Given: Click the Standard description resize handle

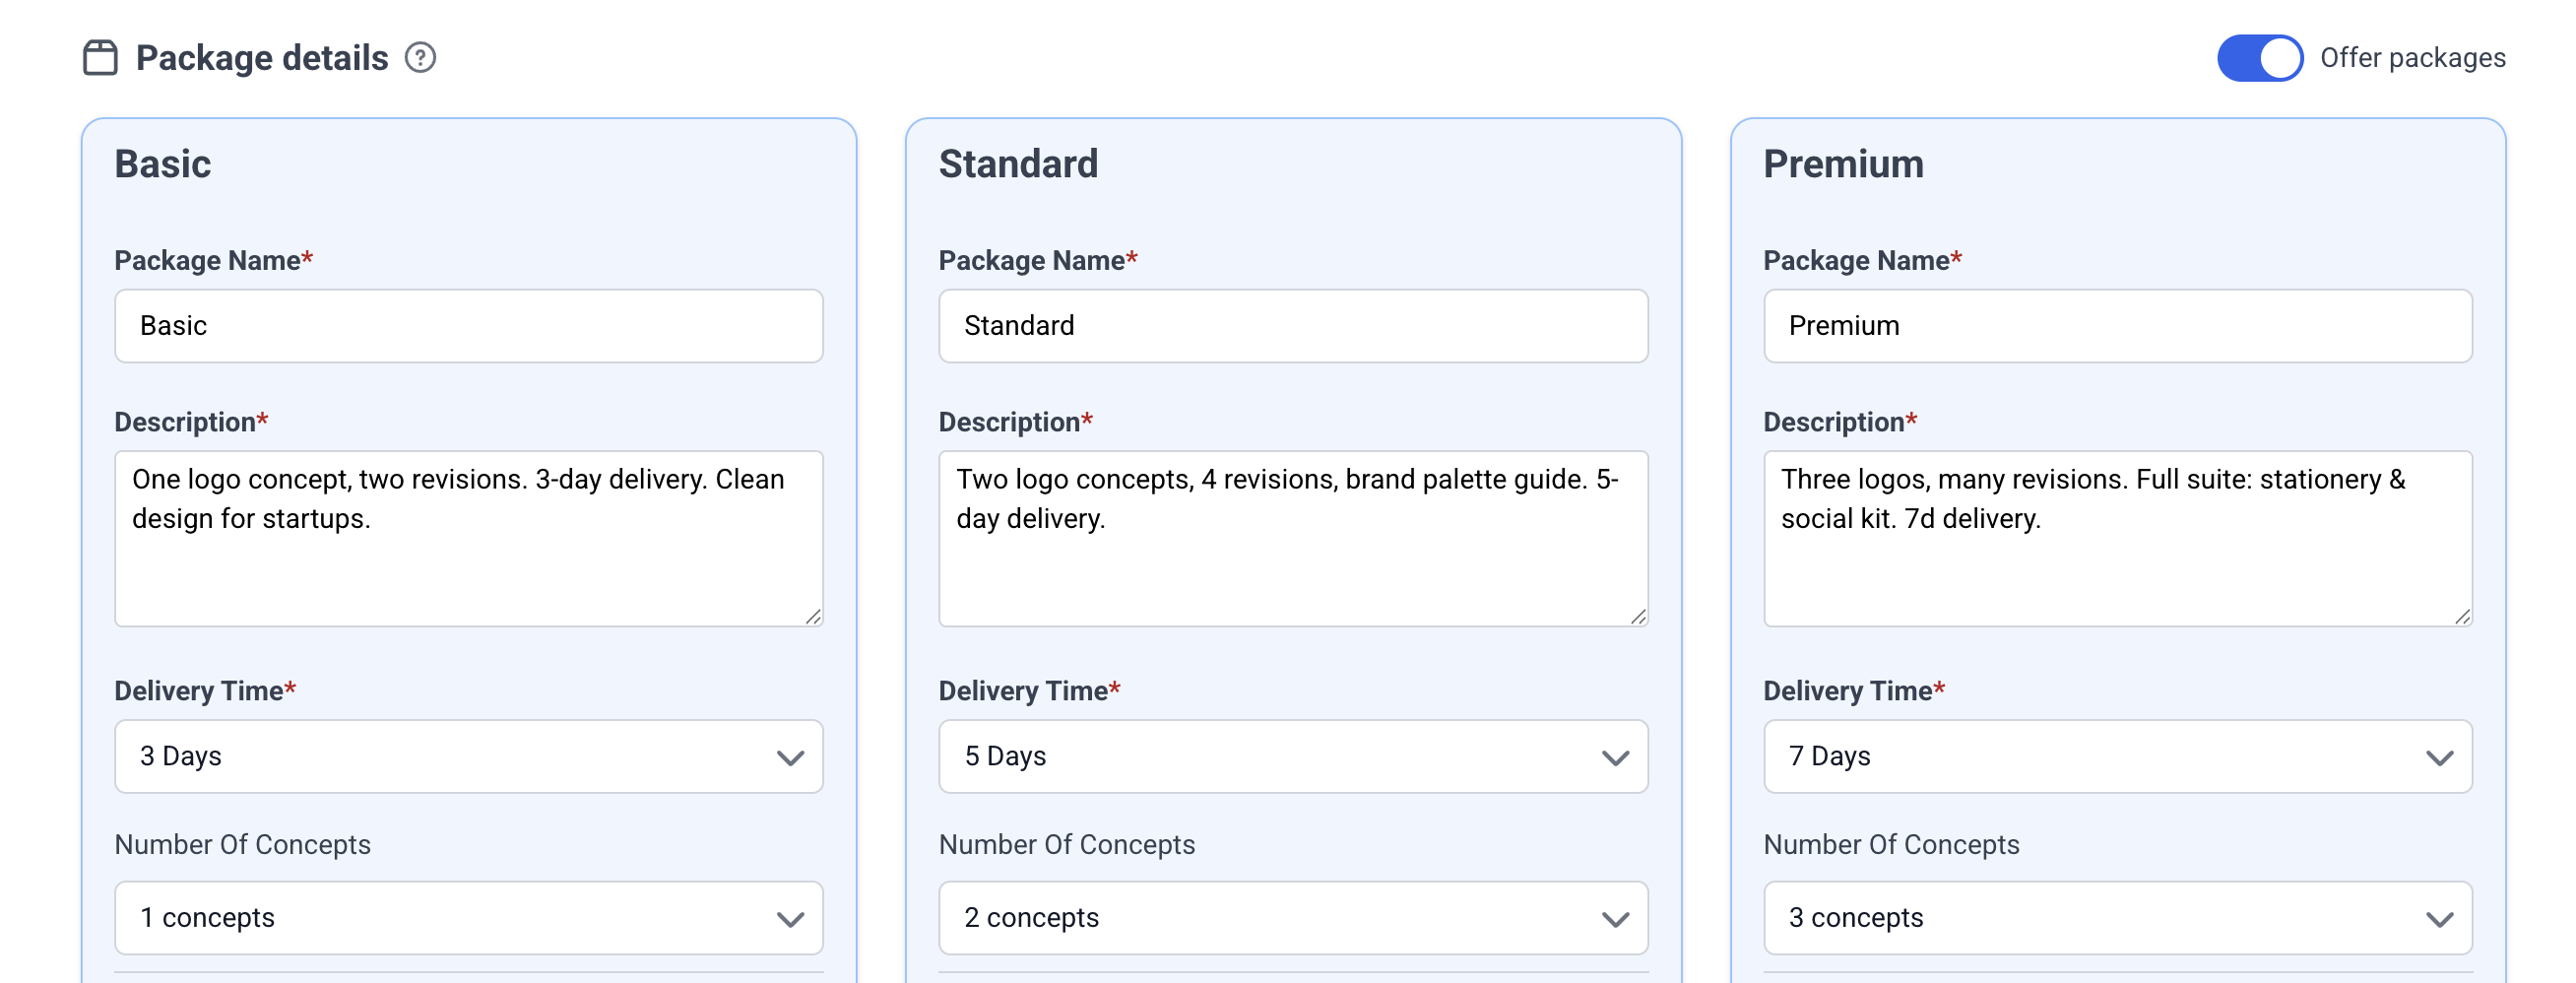Looking at the screenshot, I should tap(1638, 617).
